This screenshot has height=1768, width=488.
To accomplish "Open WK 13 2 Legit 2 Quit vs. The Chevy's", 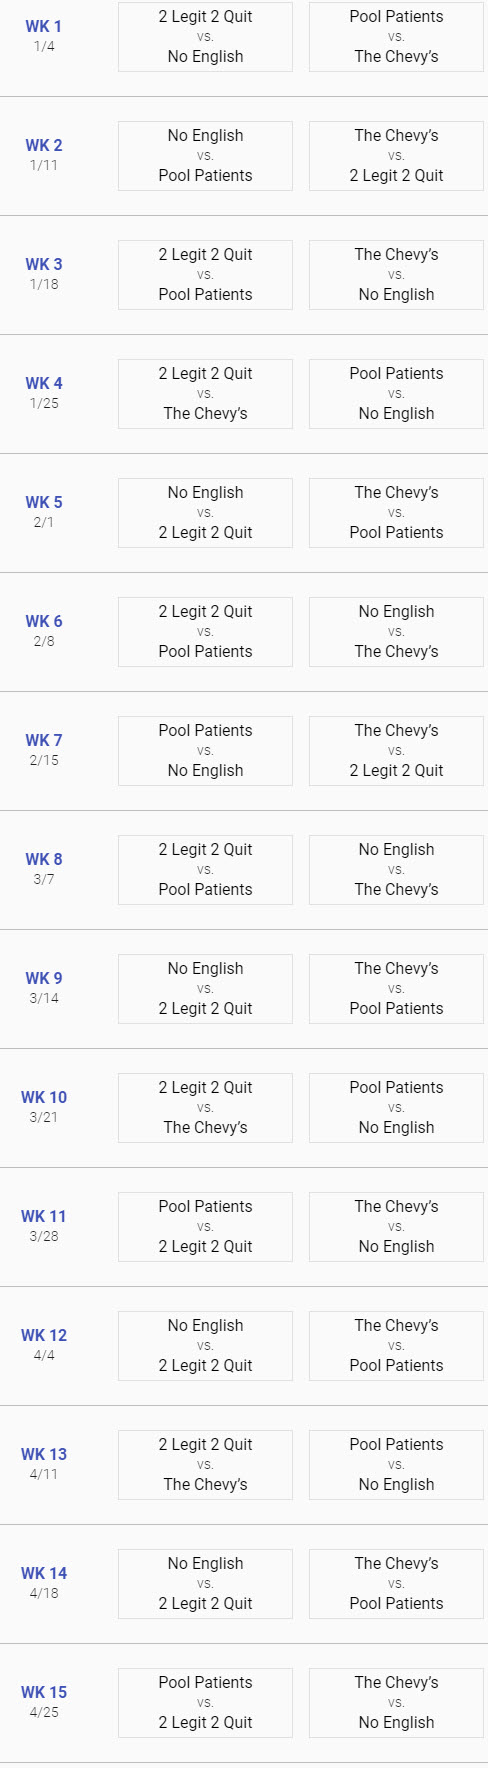I will click(205, 1465).
